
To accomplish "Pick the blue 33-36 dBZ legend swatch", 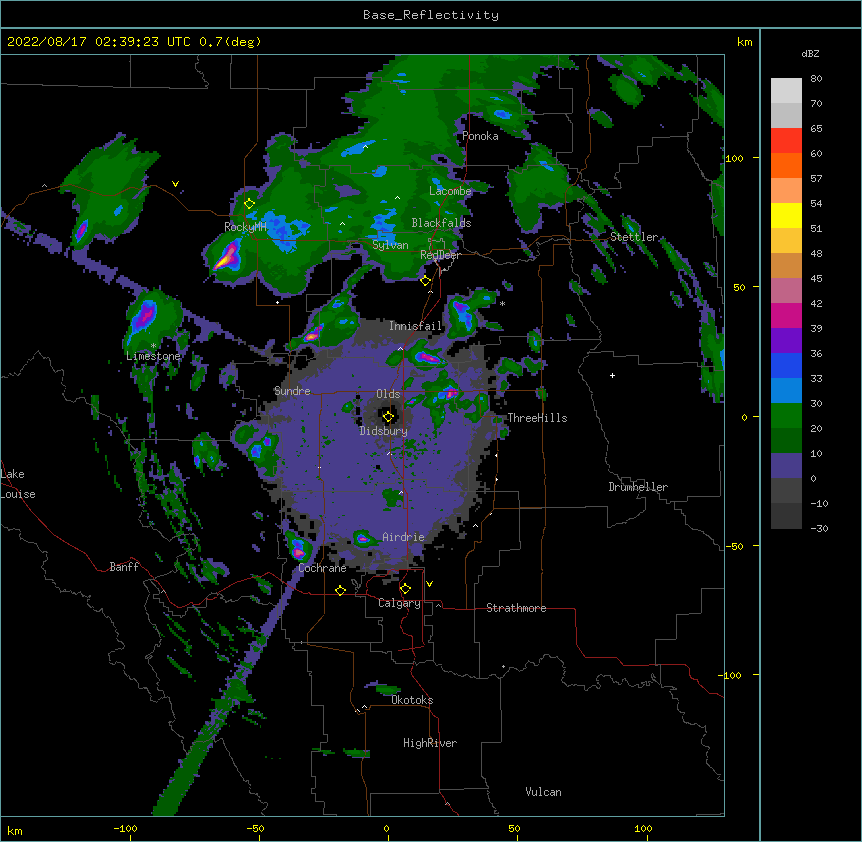I will 786,365.
